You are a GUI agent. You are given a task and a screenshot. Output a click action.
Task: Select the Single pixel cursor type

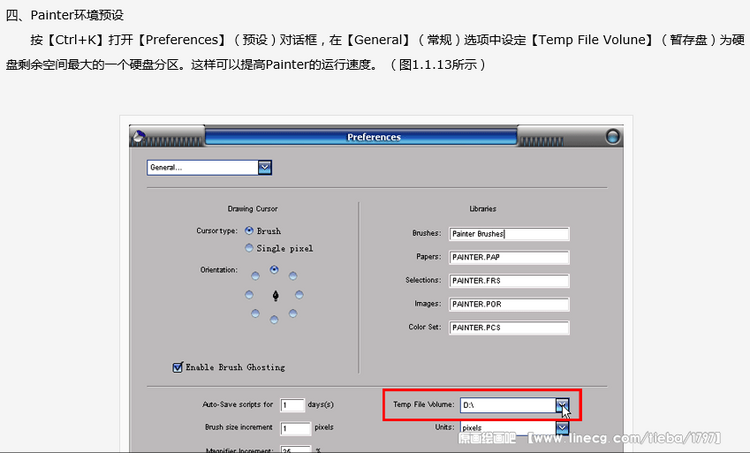249,248
